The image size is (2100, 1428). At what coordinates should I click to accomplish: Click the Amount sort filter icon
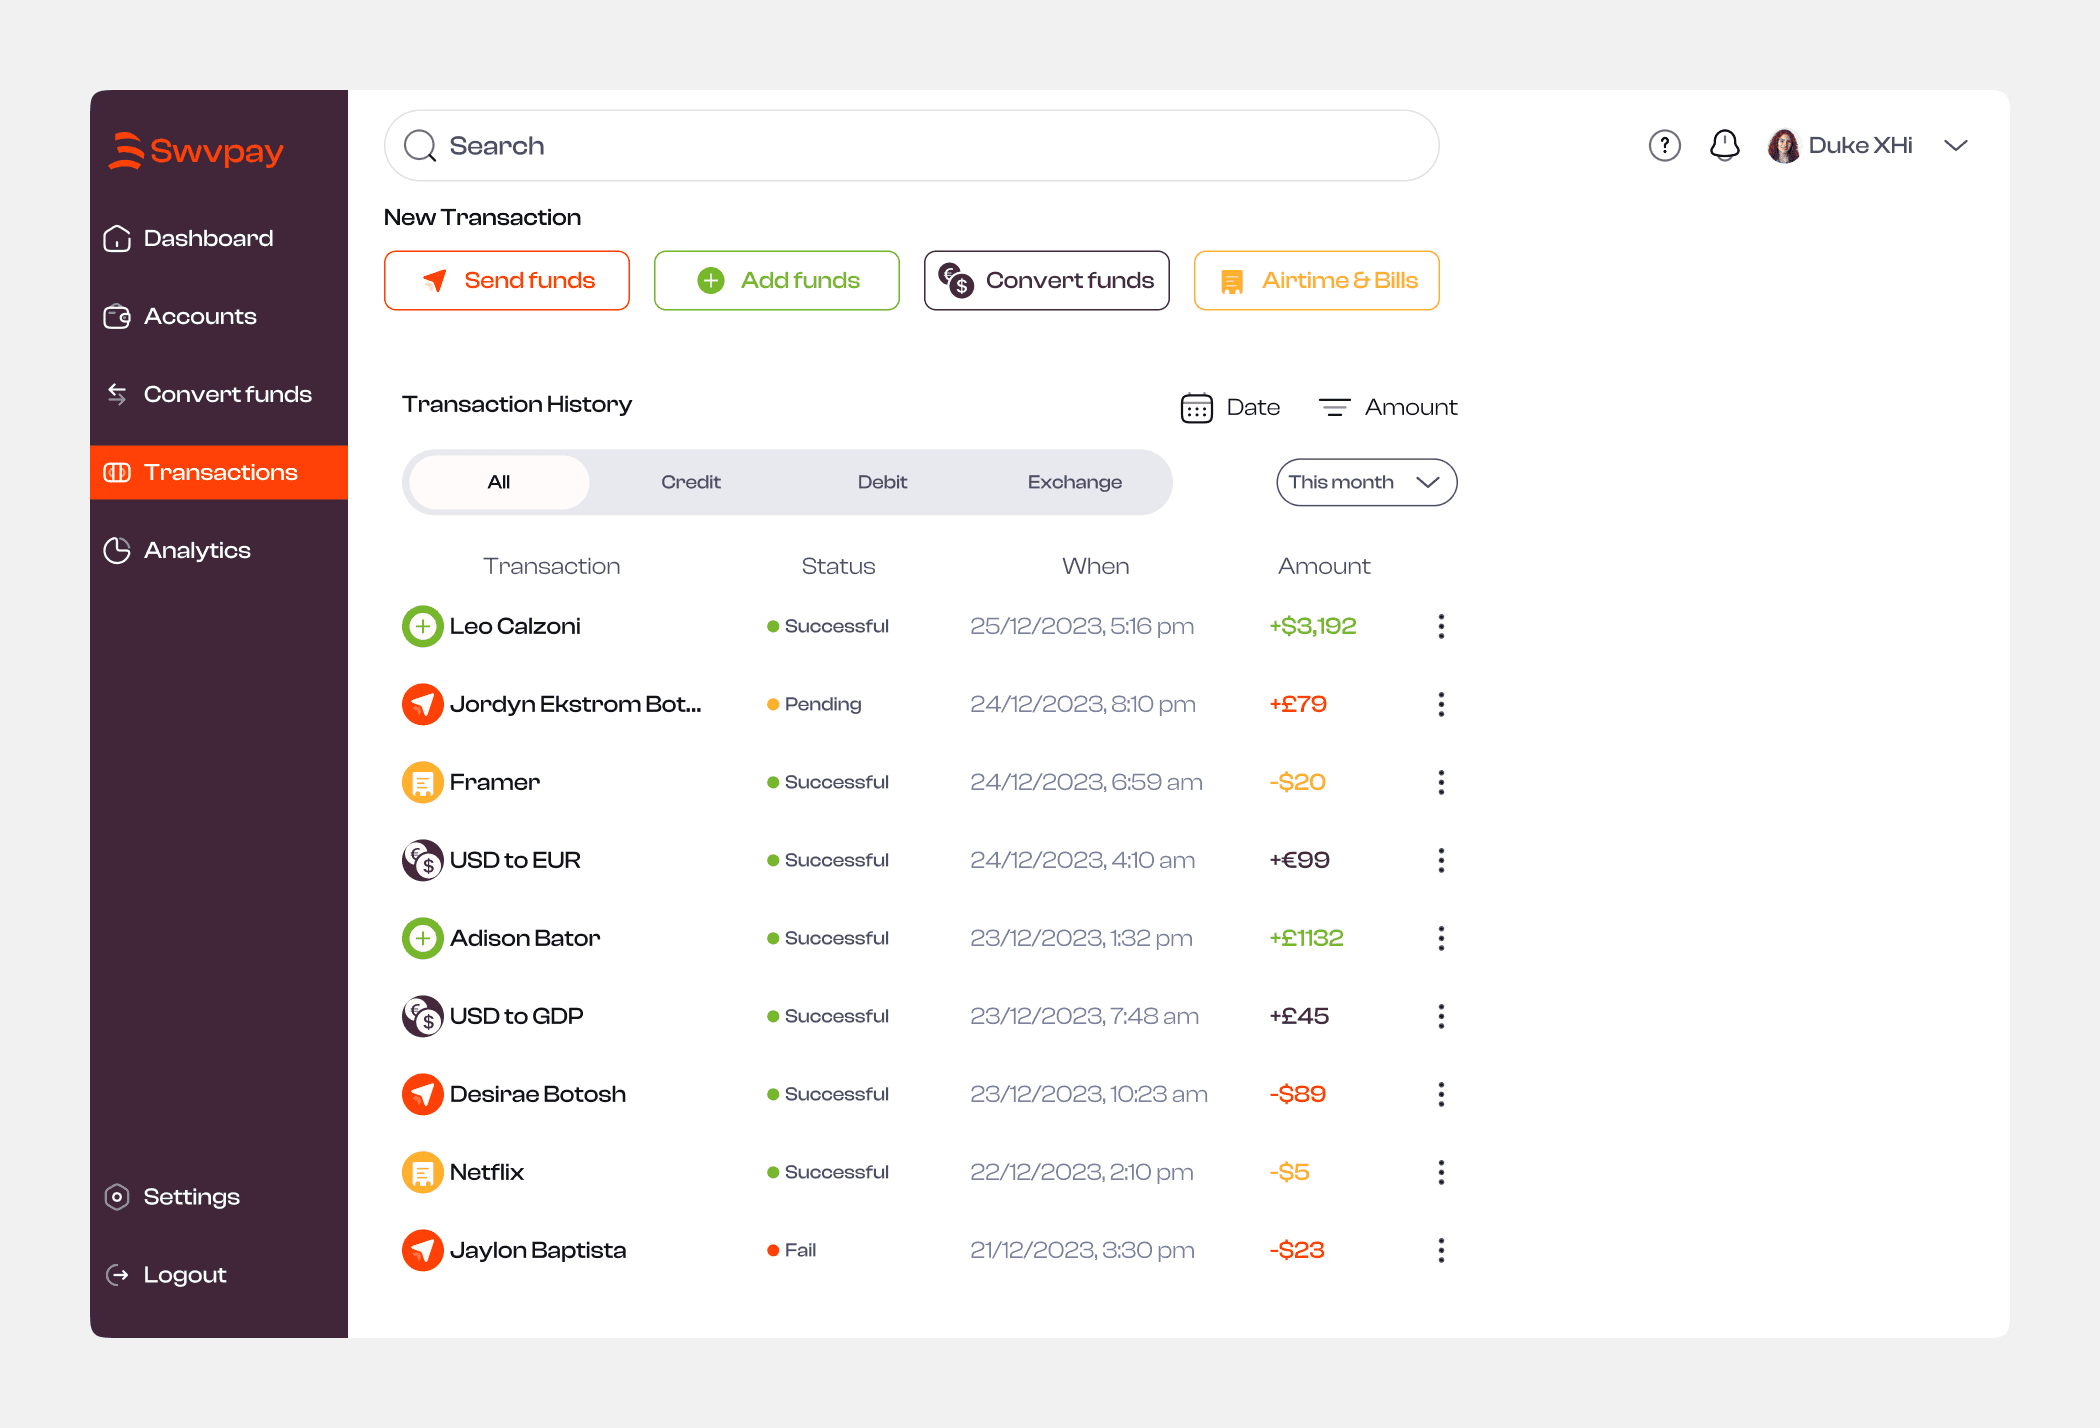[x=1334, y=408]
